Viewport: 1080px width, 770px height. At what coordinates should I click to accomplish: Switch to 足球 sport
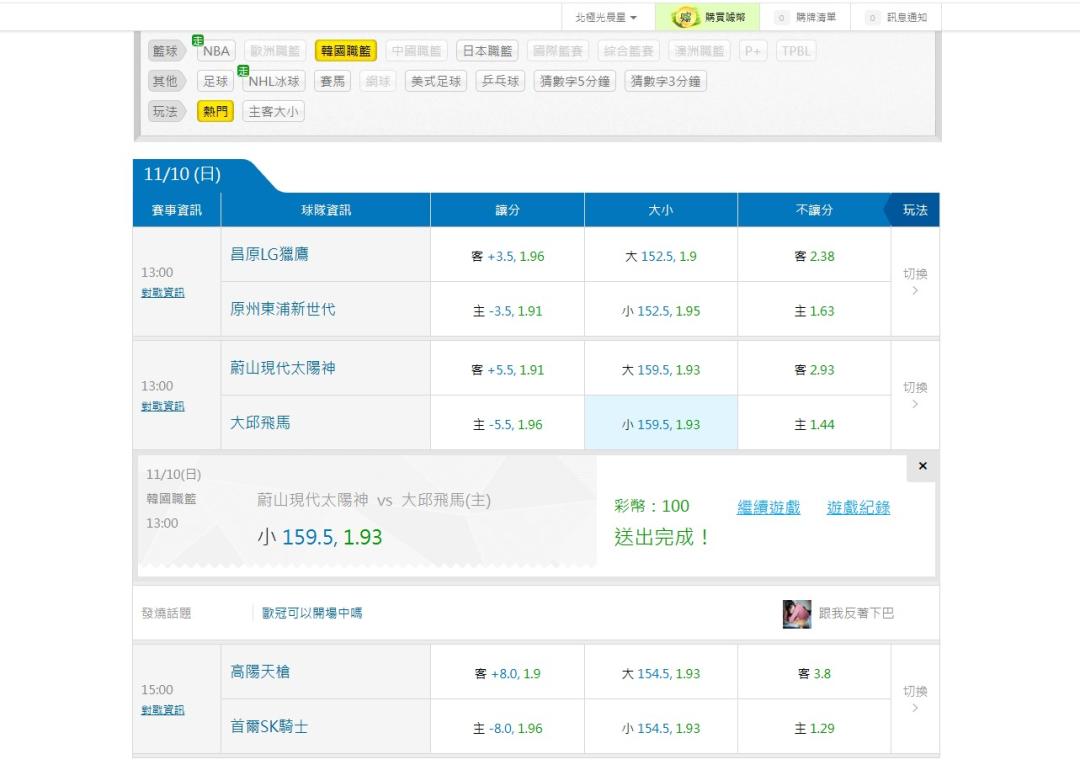click(x=216, y=81)
